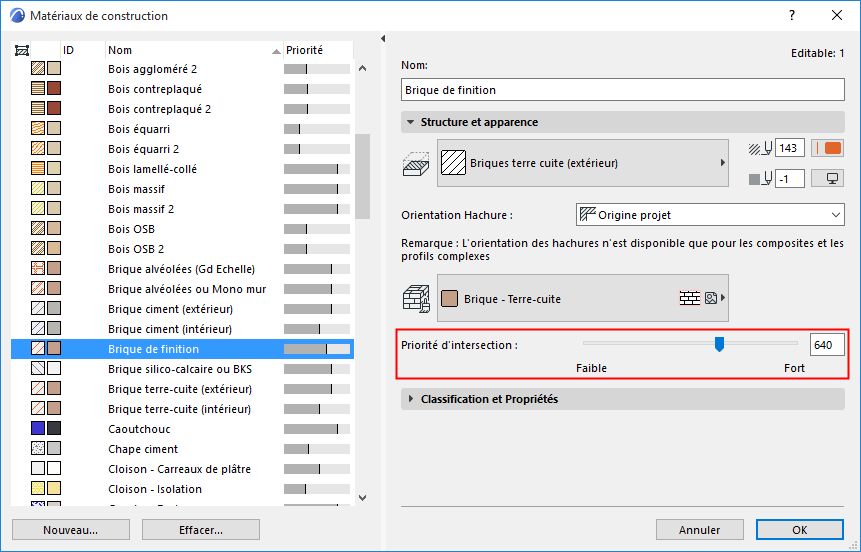The image size is (861, 552).
Task: Click the structure column header icon in list
Action: [x=22, y=50]
